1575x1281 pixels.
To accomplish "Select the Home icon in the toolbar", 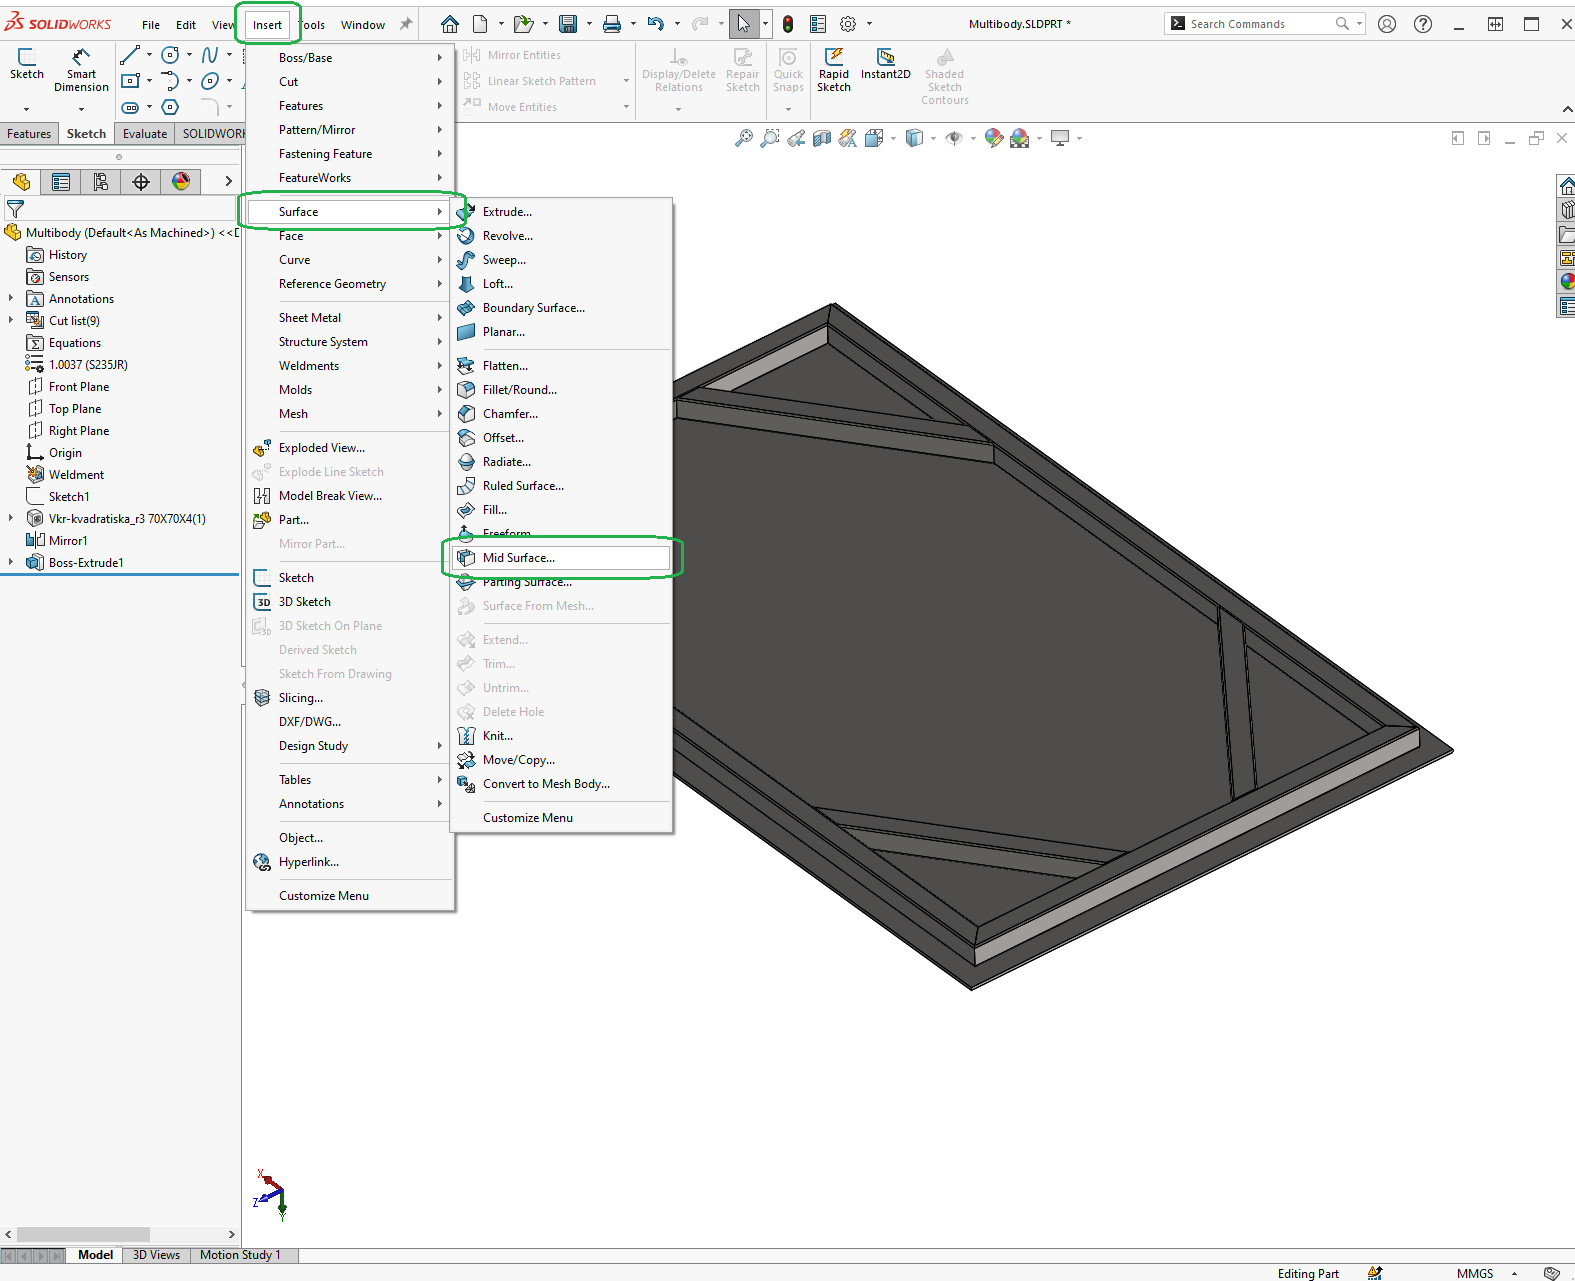I will pos(450,24).
